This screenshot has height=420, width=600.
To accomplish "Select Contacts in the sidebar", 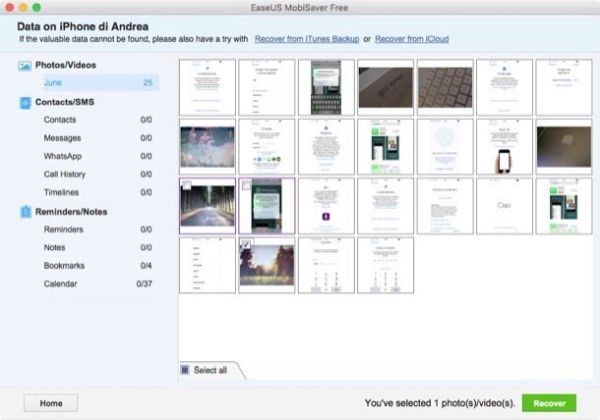I will pyautogui.click(x=61, y=120).
